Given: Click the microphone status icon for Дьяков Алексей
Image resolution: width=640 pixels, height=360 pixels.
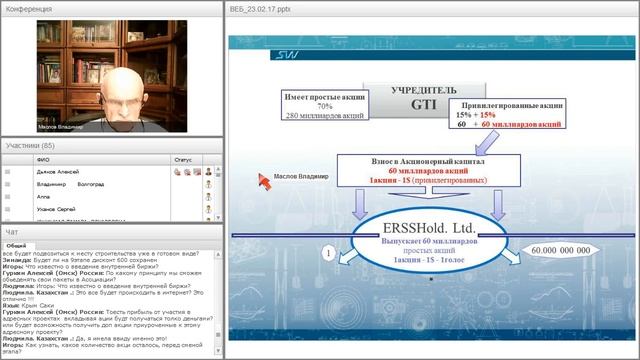Looking at the screenshot, I should point(177,172).
